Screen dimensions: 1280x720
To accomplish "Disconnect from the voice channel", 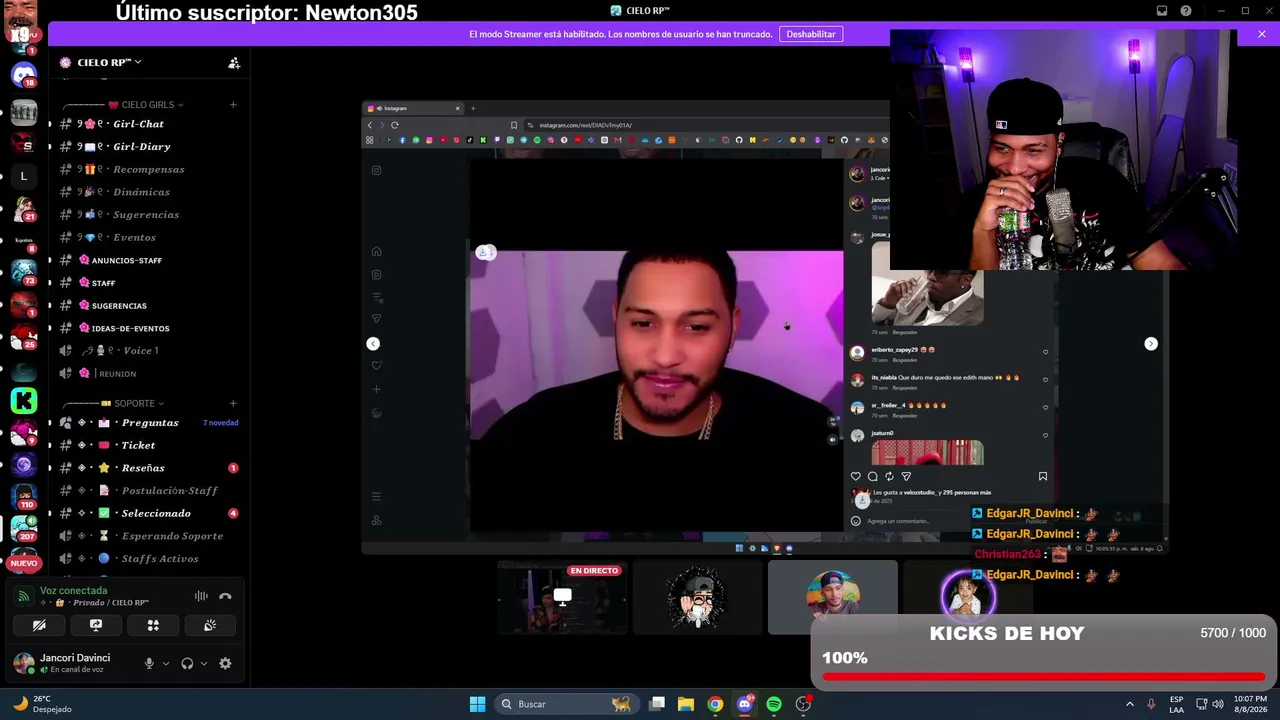I will pos(225,596).
